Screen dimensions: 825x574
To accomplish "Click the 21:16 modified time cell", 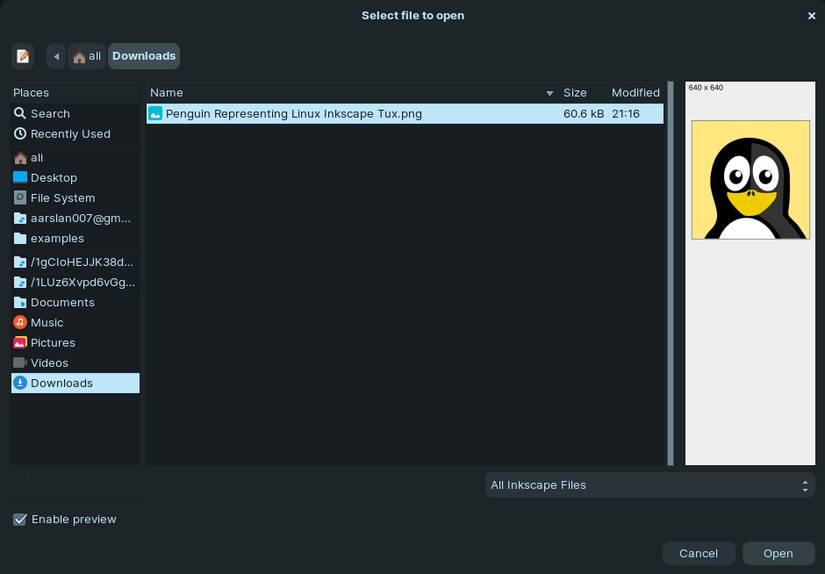I will (x=626, y=114).
